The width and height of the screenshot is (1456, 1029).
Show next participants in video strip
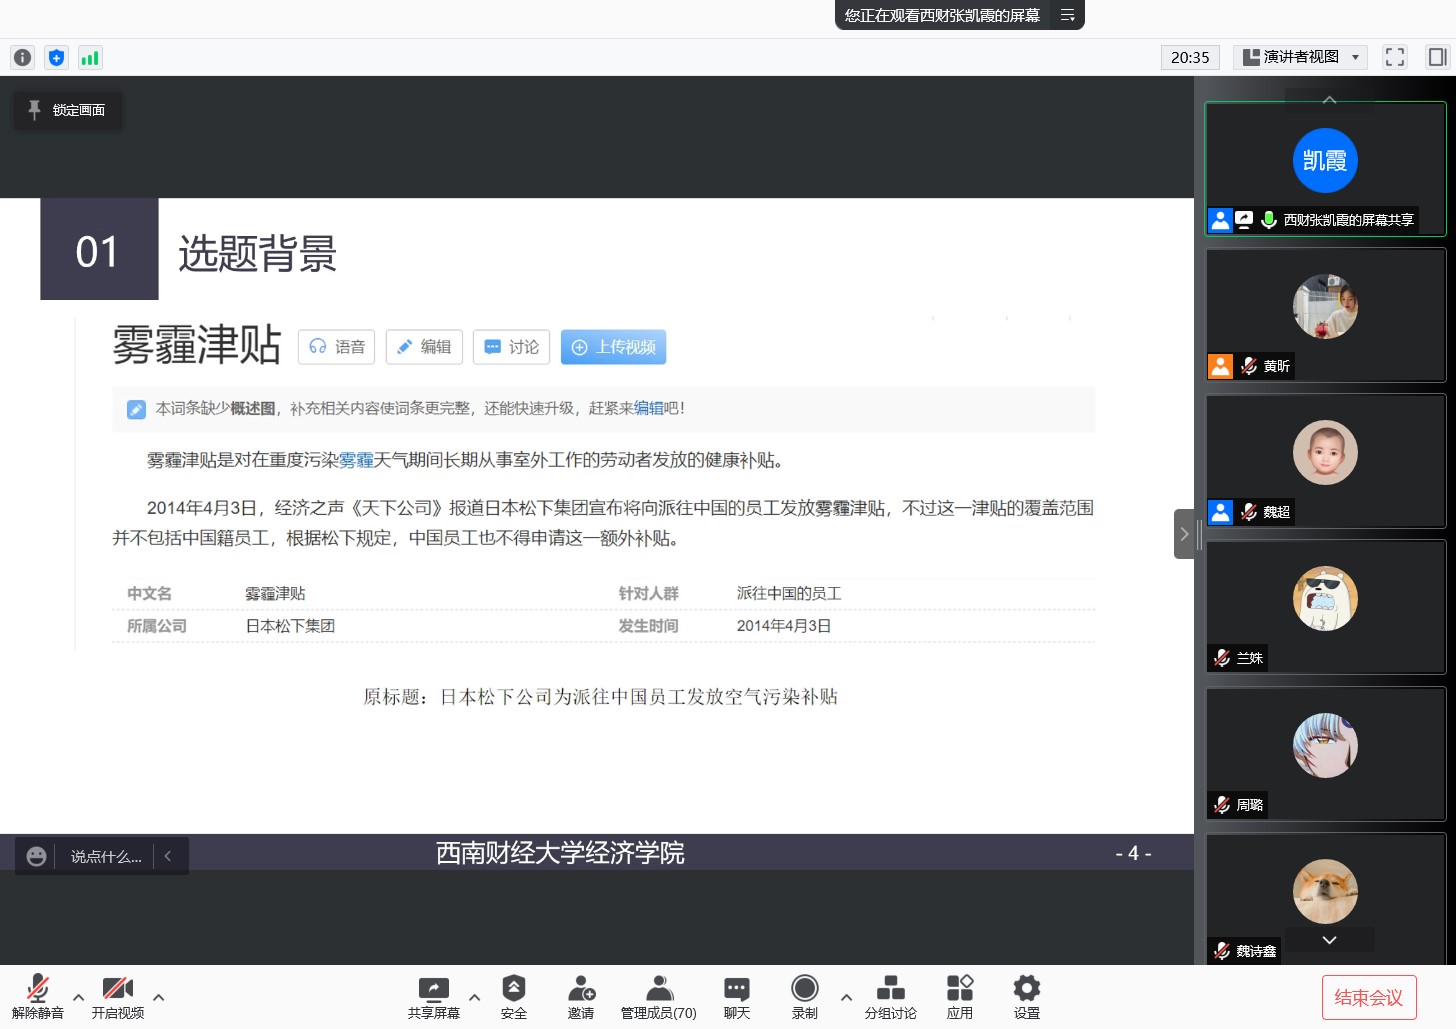(x=1329, y=940)
